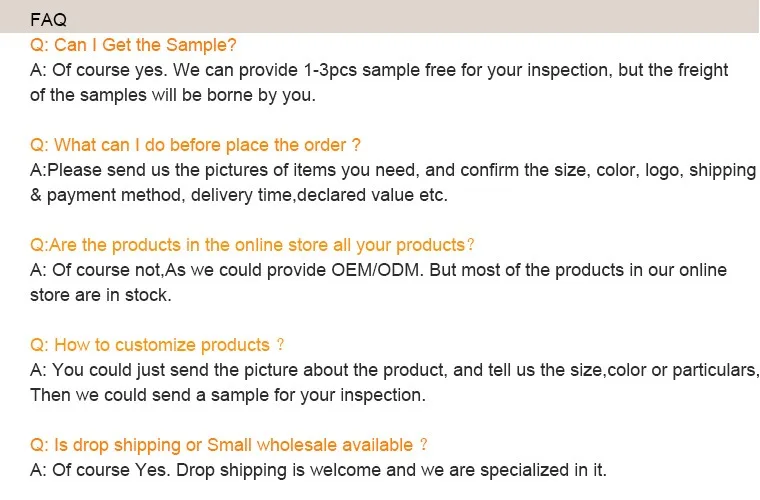Click the line starting "& payment method"

238,195
